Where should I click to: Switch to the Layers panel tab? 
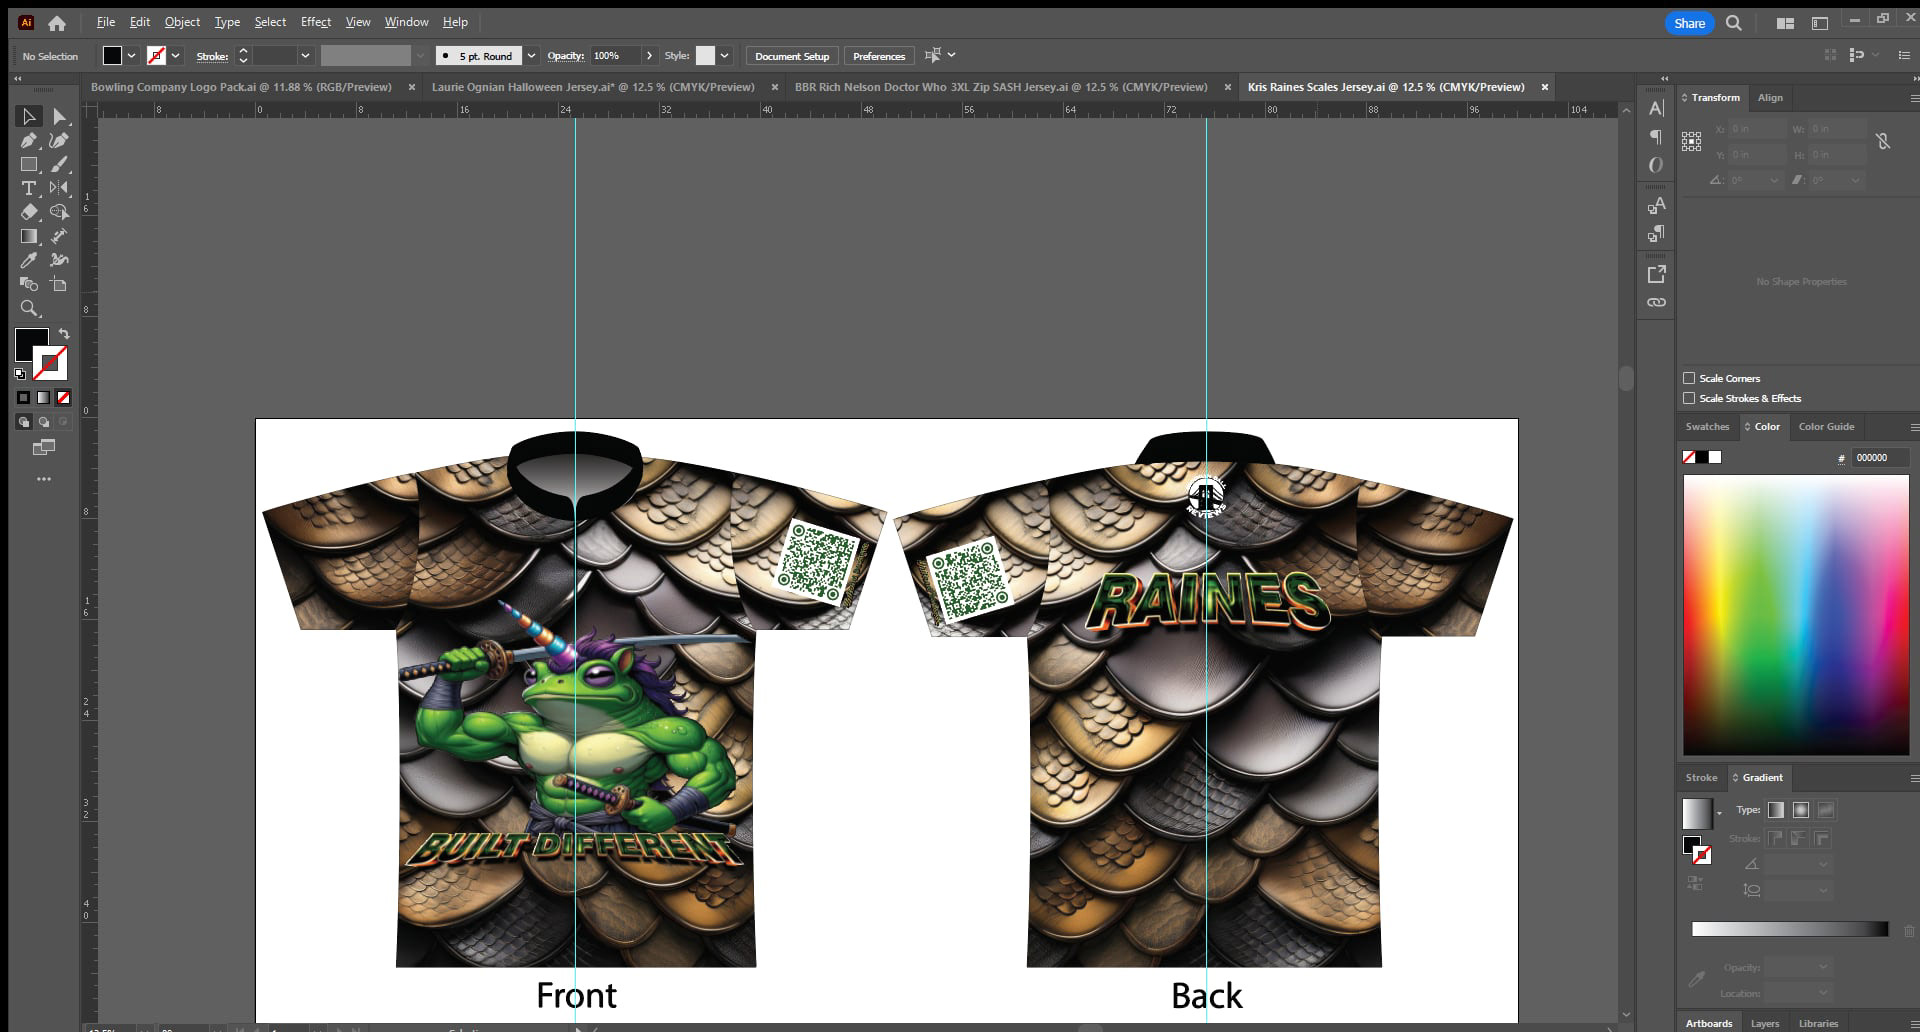[x=1765, y=1023]
